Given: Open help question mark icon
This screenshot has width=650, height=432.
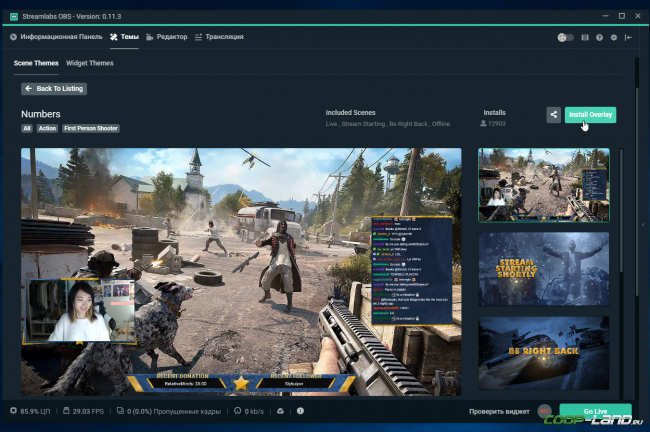Looking at the screenshot, I should pyautogui.click(x=599, y=37).
